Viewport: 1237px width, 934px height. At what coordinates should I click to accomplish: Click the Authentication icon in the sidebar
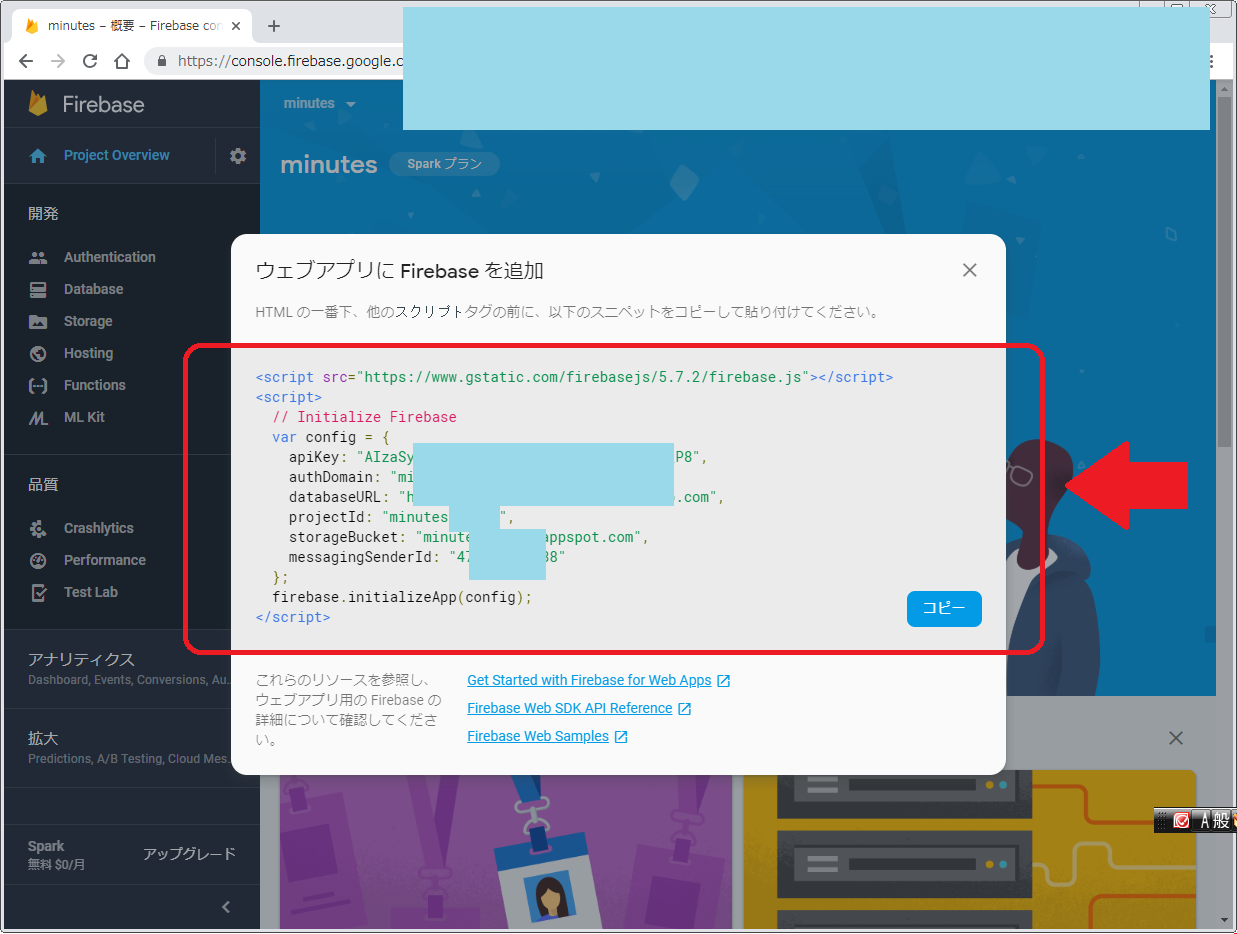click(38, 257)
